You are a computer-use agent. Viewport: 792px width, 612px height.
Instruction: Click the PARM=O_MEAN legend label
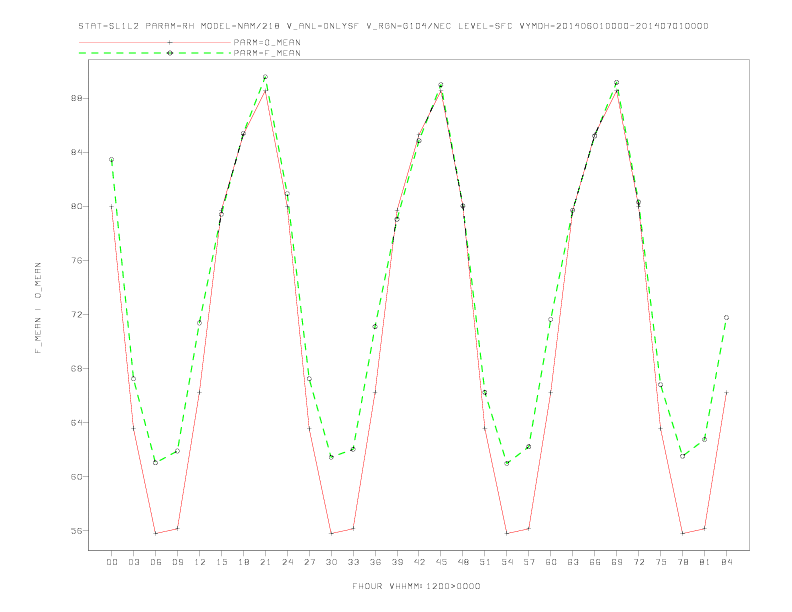tap(267, 42)
